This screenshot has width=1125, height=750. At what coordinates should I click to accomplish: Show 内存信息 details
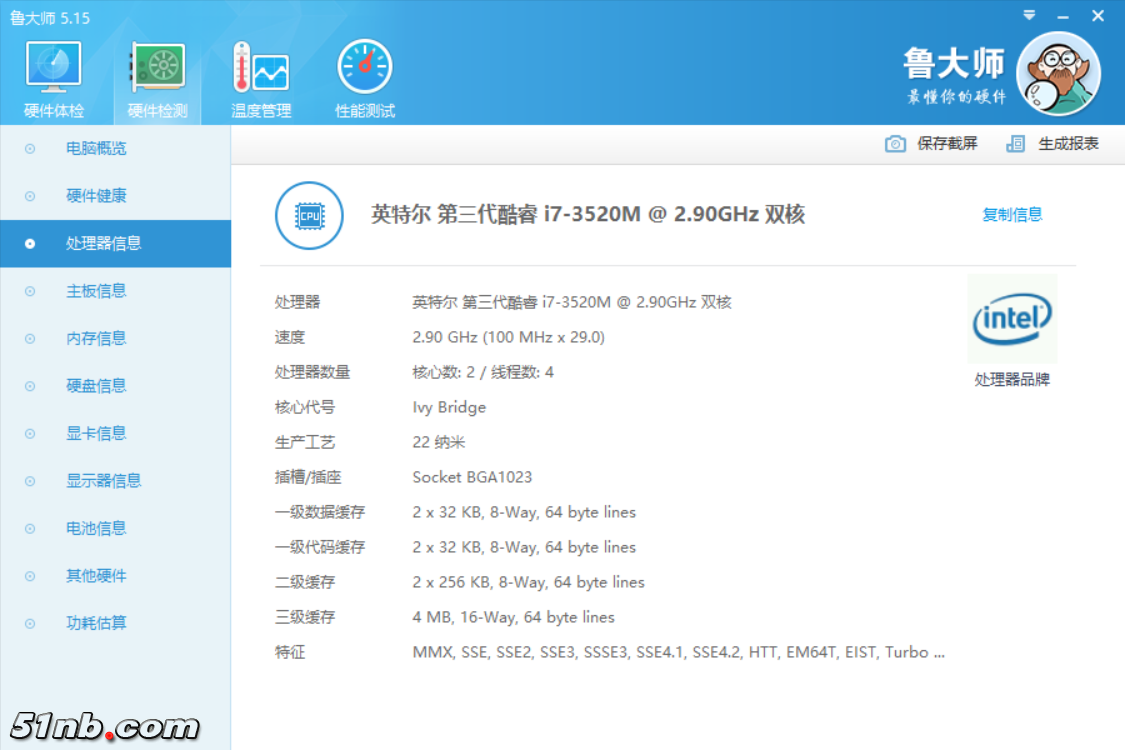(96, 339)
